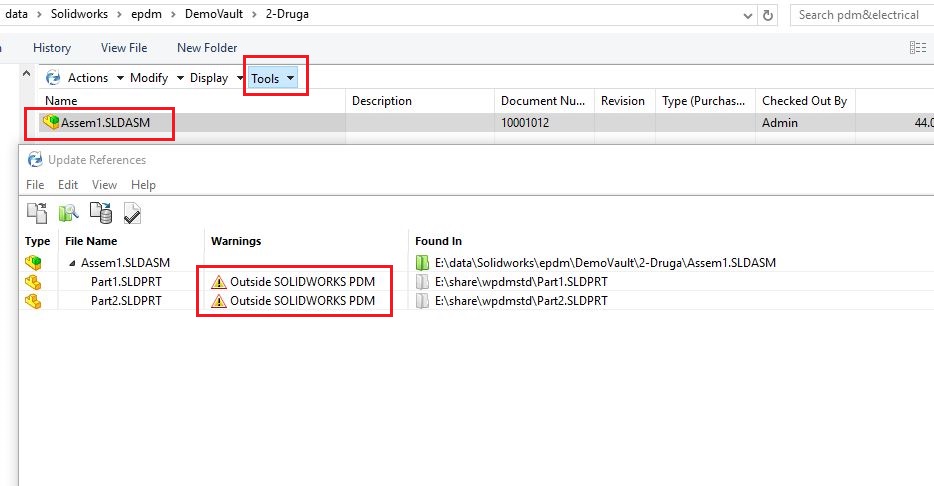The height and width of the screenshot is (486, 934).
Task: Click the Part2.SLDPRT part type icon
Action: [x=34, y=301]
